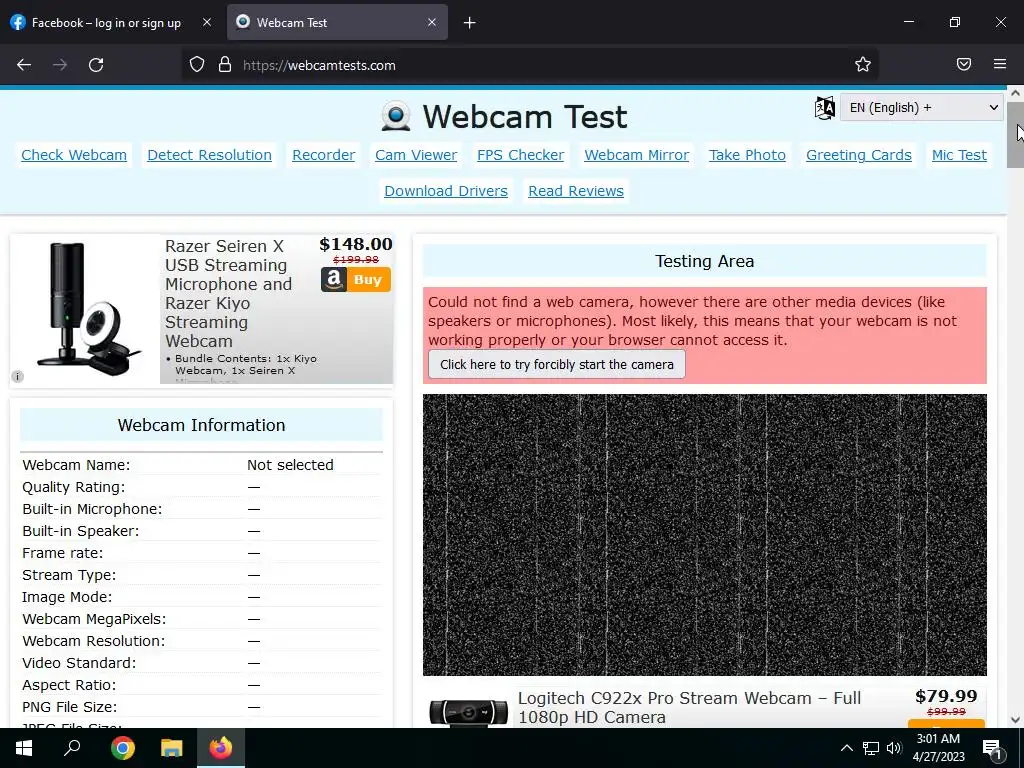Viewport: 1024px width, 768px height.
Task: Click the page scrollbar down arrow
Action: point(1016,720)
